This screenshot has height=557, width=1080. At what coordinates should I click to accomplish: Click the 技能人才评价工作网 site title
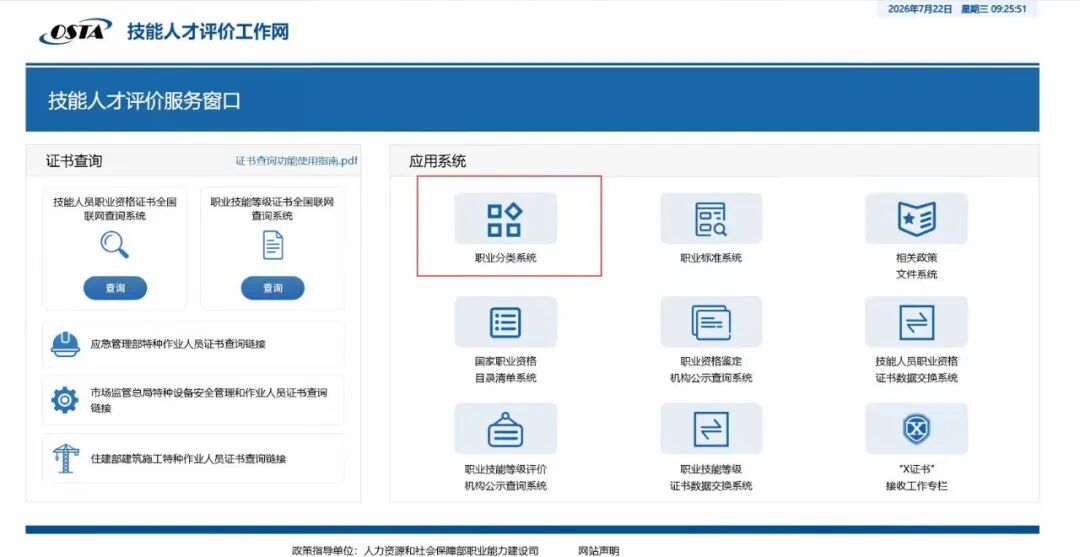tap(207, 32)
